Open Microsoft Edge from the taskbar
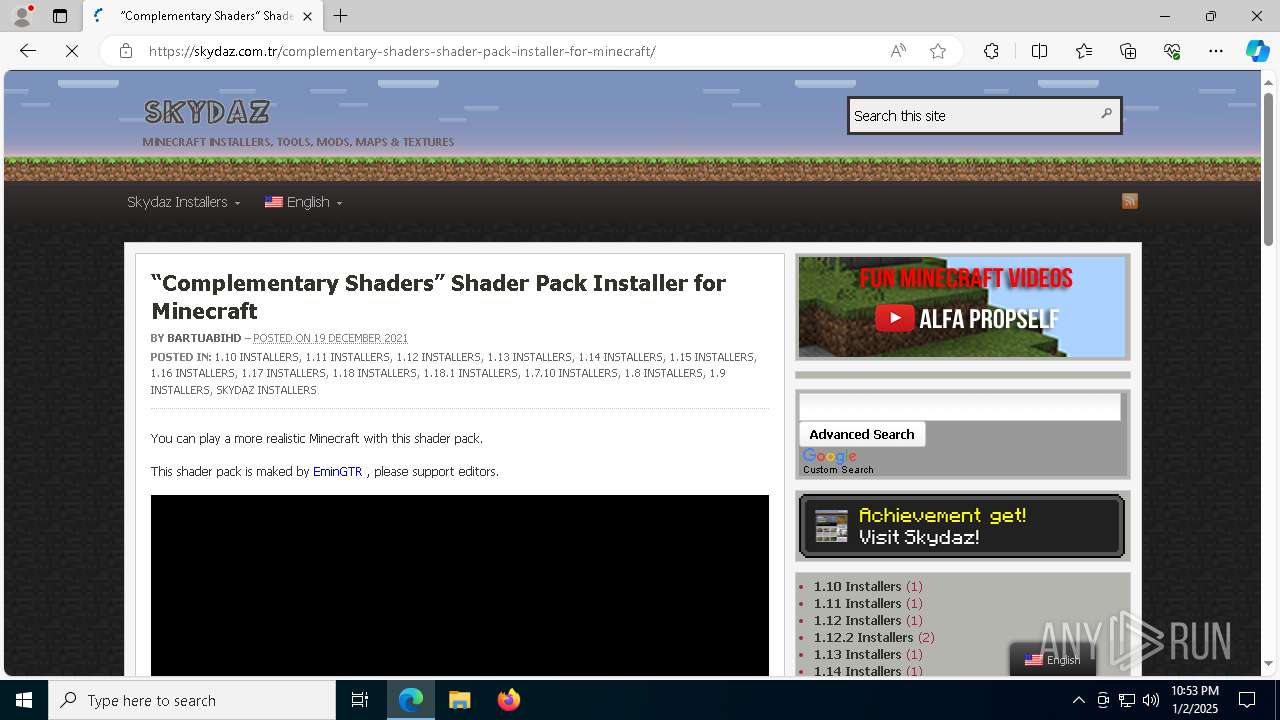This screenshot has height=720, width=1280. (411, 700)
